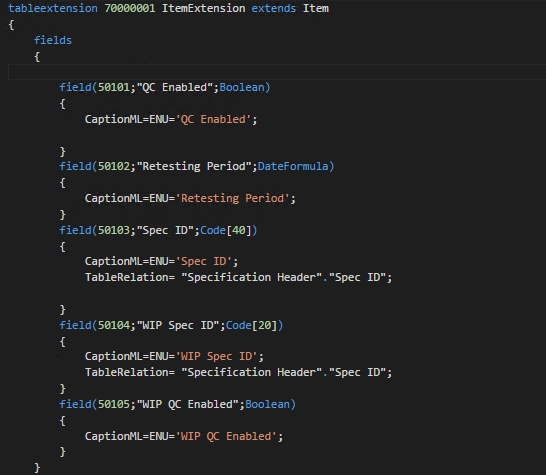Click the fields keyword
This screenshot has width=546, height=475.
coord(53,40)
